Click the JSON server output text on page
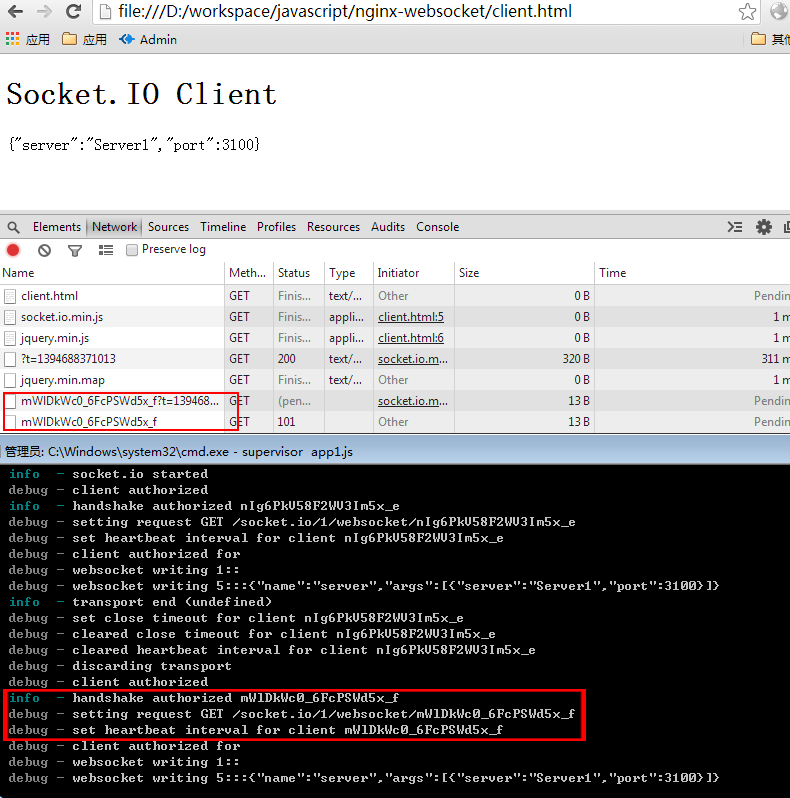 click(x=134, y=145)
